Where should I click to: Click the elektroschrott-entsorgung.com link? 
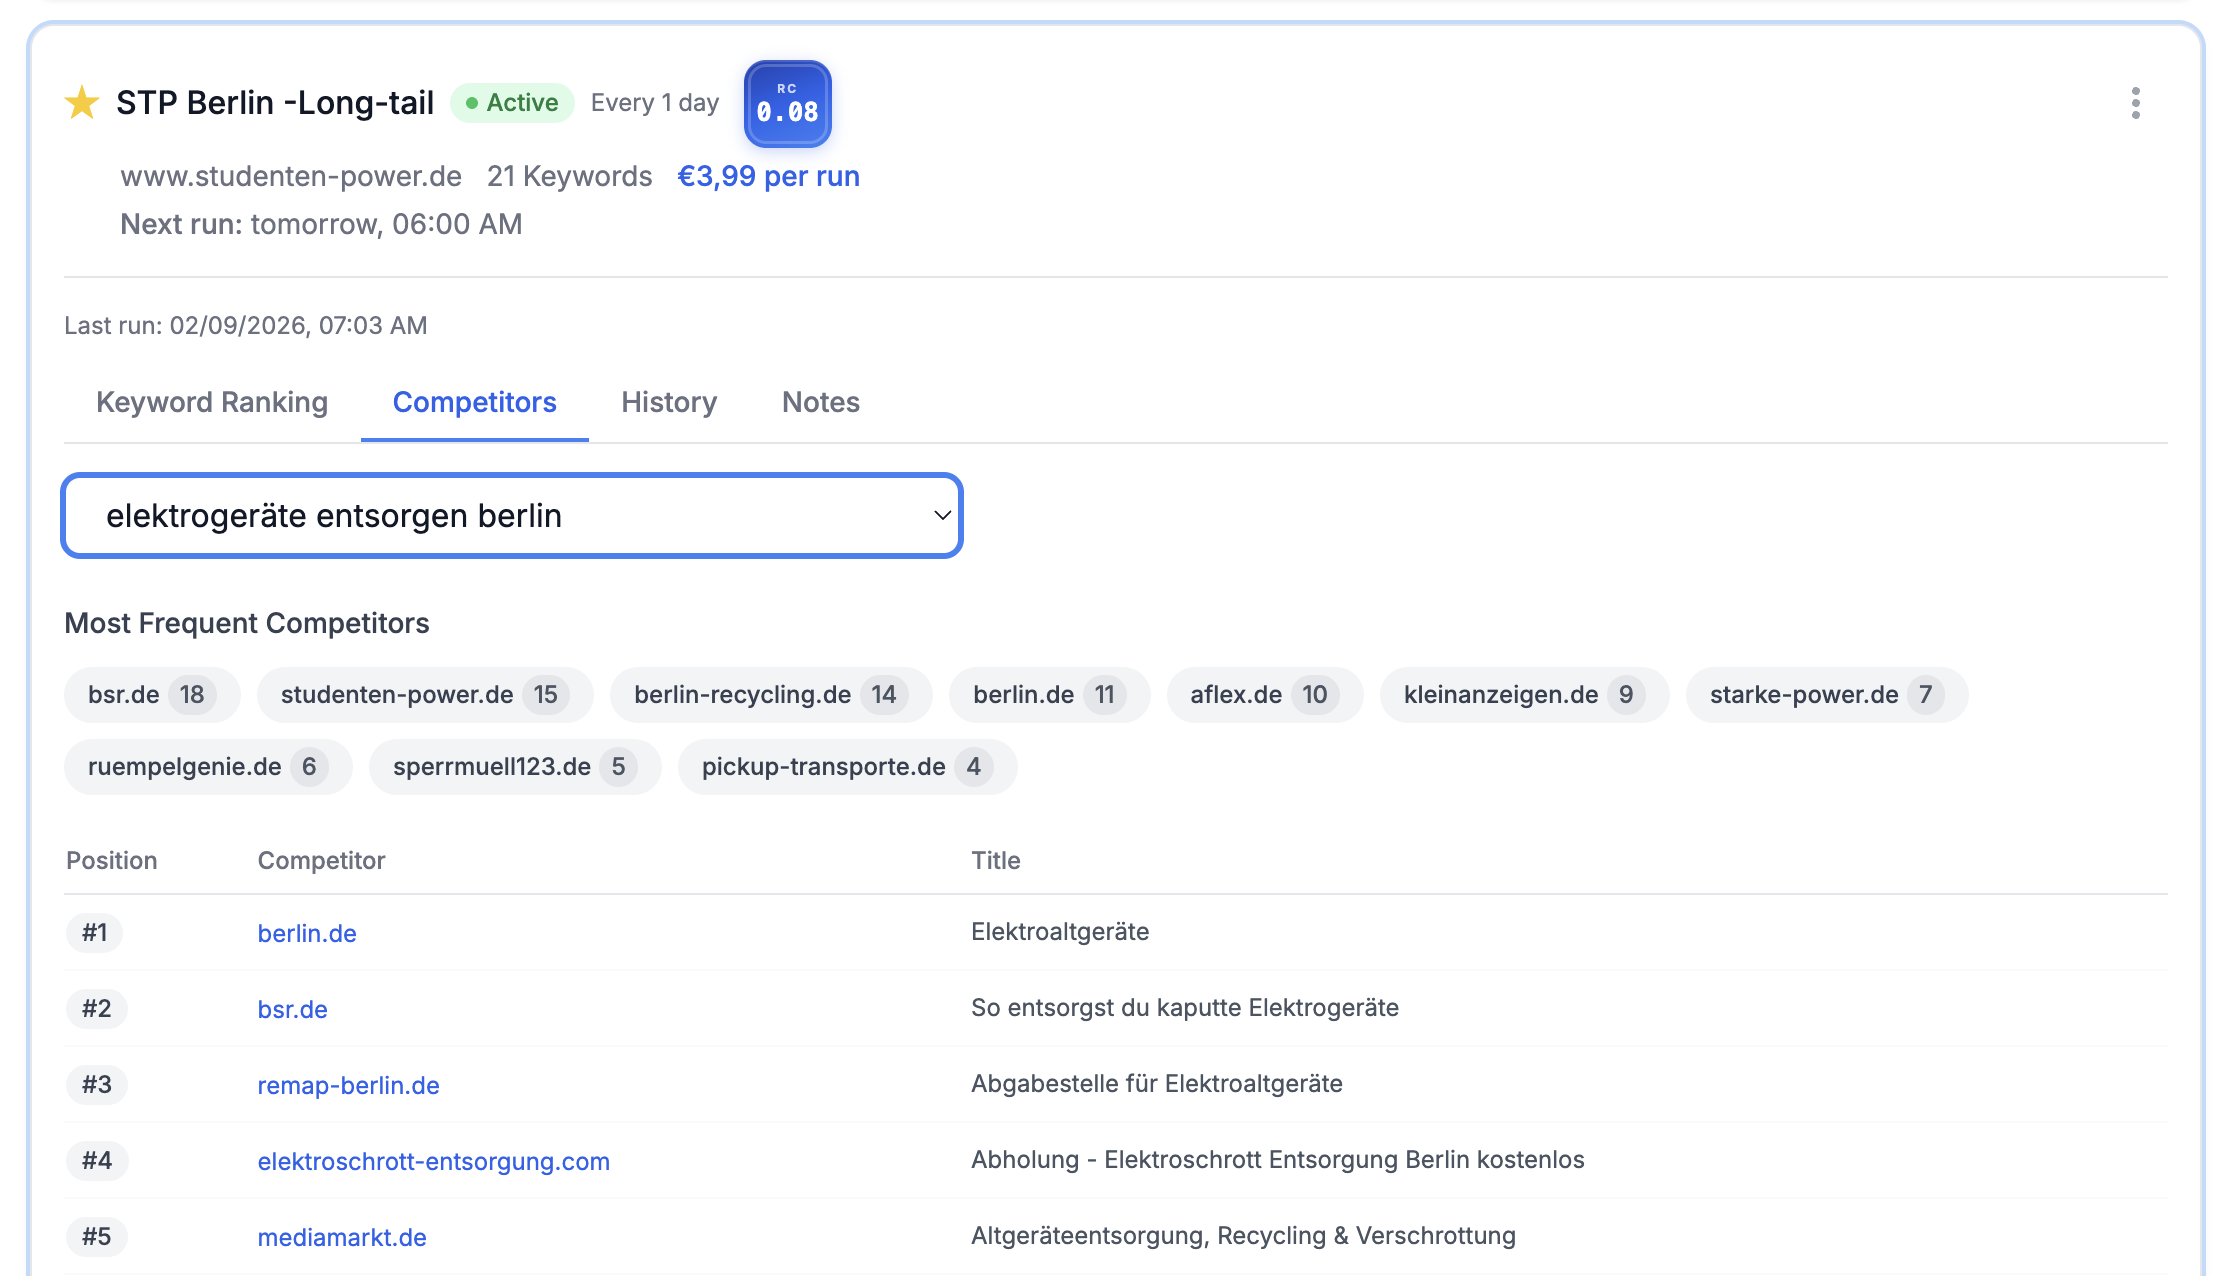pyautogui.click(x=434, y=1161)
